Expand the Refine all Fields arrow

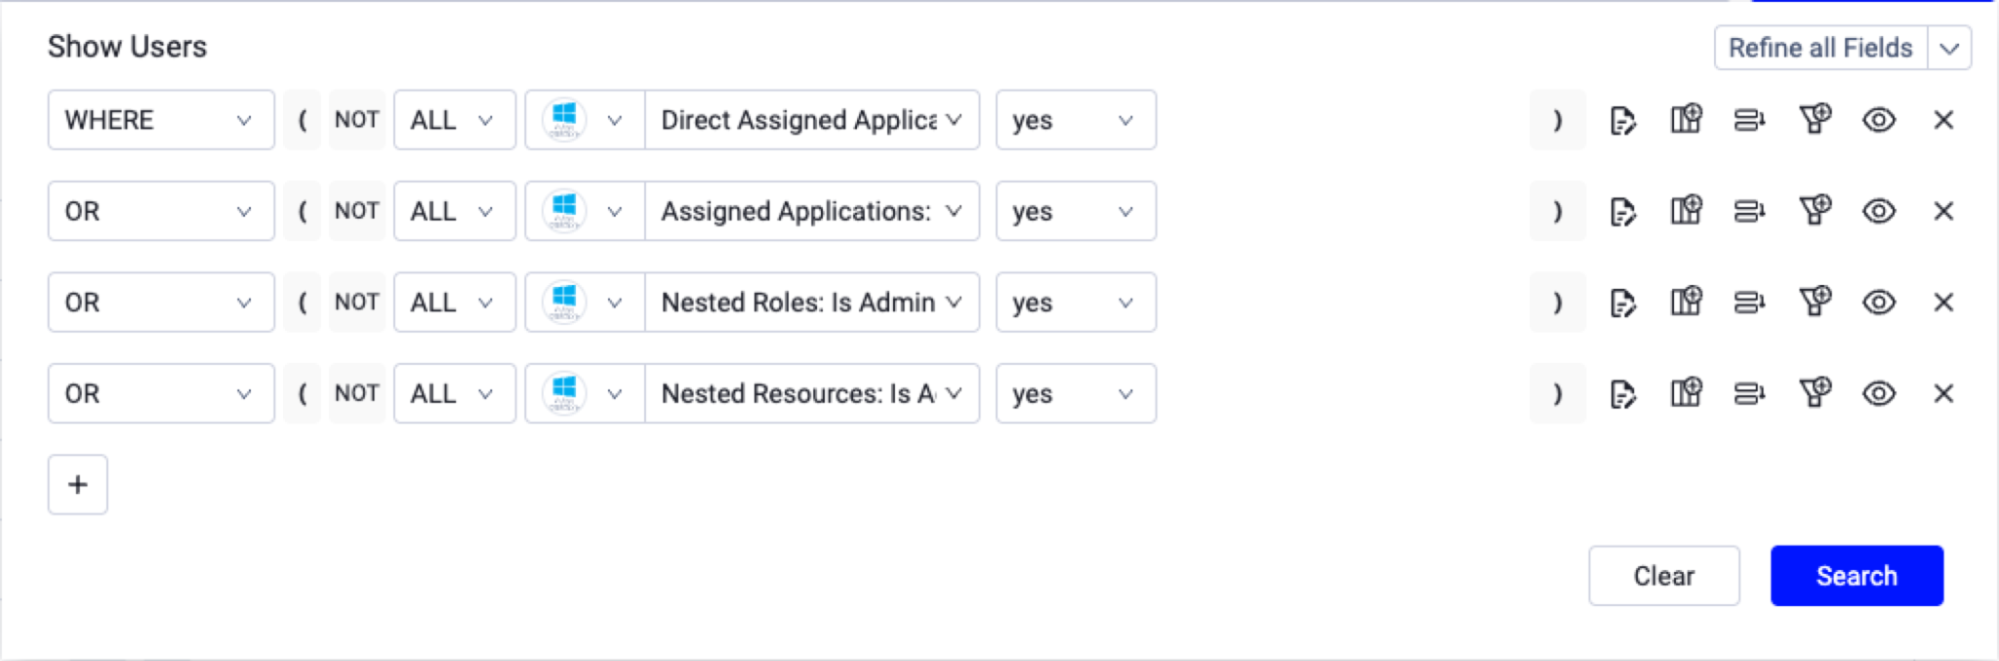point(1950,48)
